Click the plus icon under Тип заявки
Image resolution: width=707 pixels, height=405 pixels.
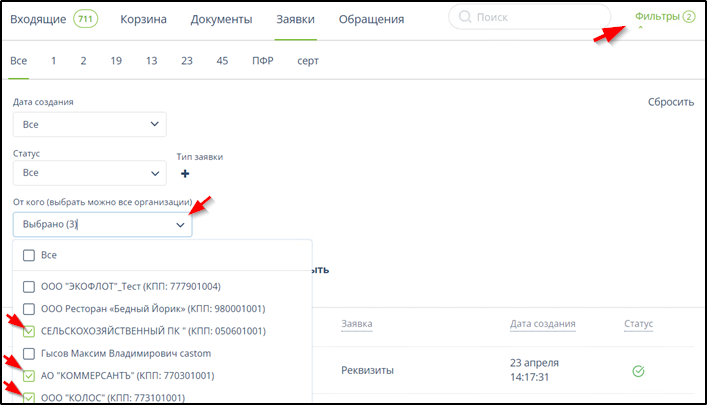click(185, 174)
